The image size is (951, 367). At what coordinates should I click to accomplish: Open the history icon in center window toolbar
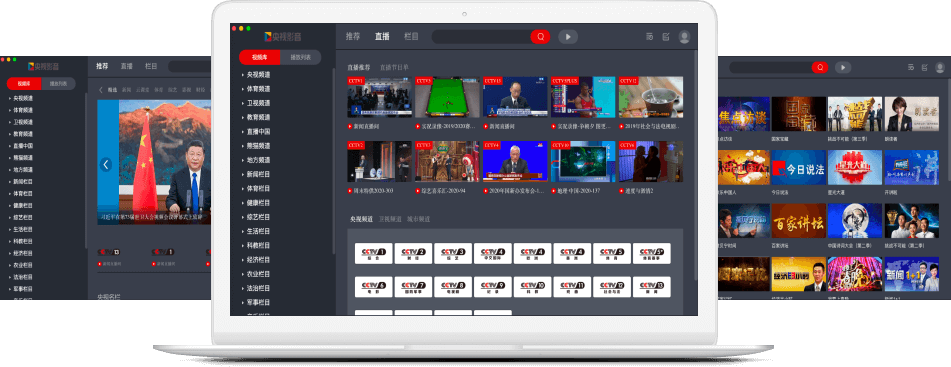click(x=650, y=37)
